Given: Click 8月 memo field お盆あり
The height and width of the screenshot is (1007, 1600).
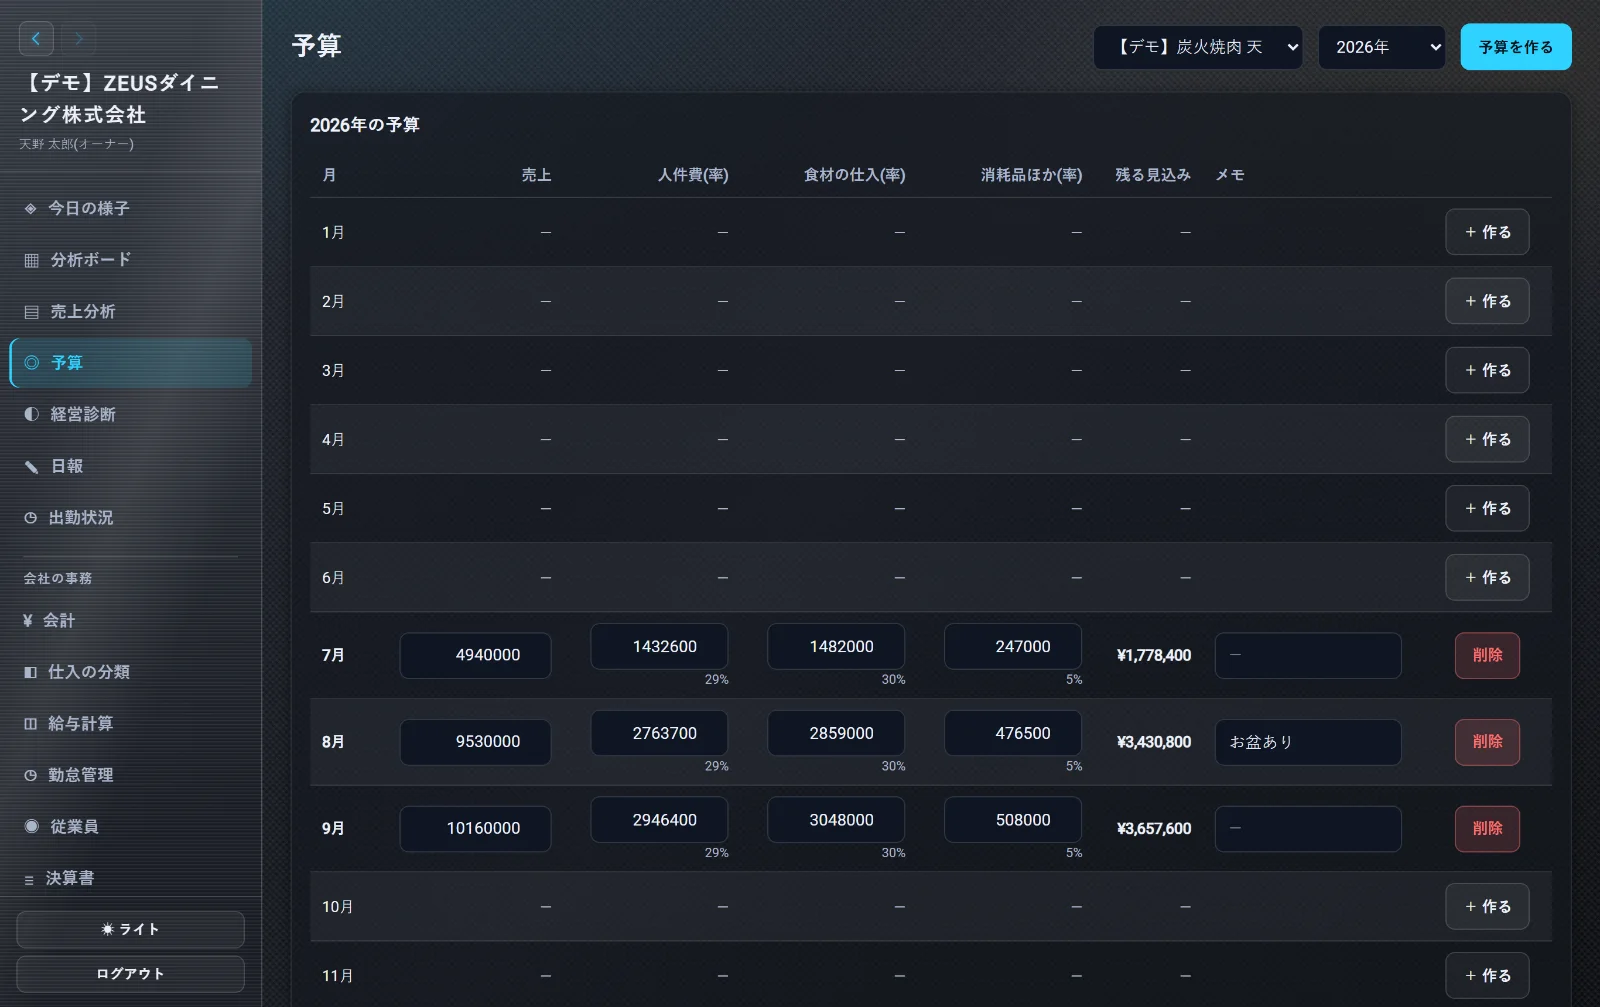Looking at the screenshot, I should coord(1308,742).
